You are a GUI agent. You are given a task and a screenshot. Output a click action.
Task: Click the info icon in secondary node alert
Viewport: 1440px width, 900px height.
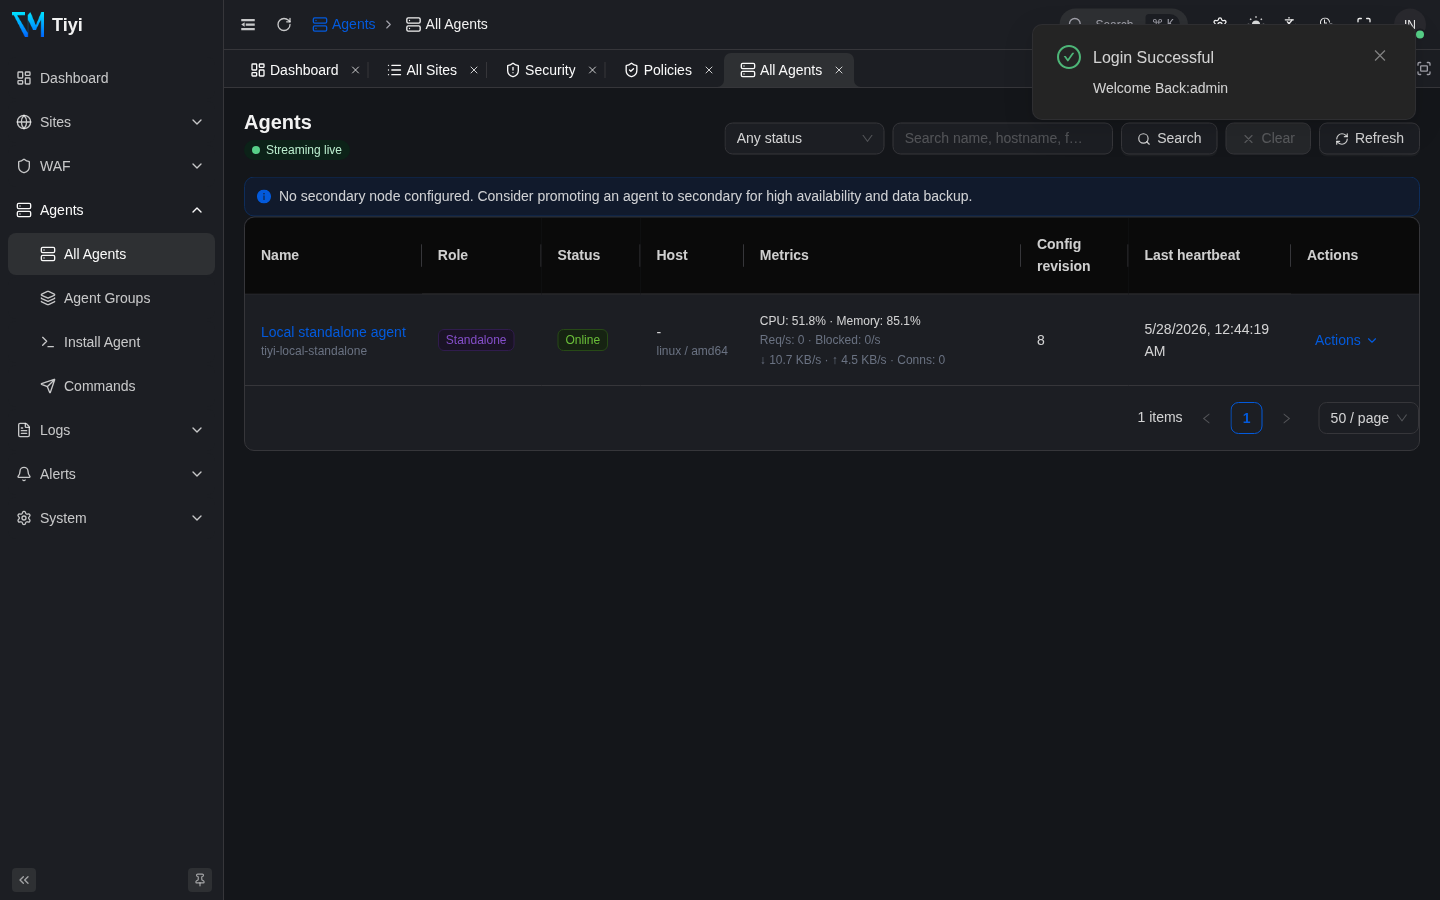(x=264, y=196)
